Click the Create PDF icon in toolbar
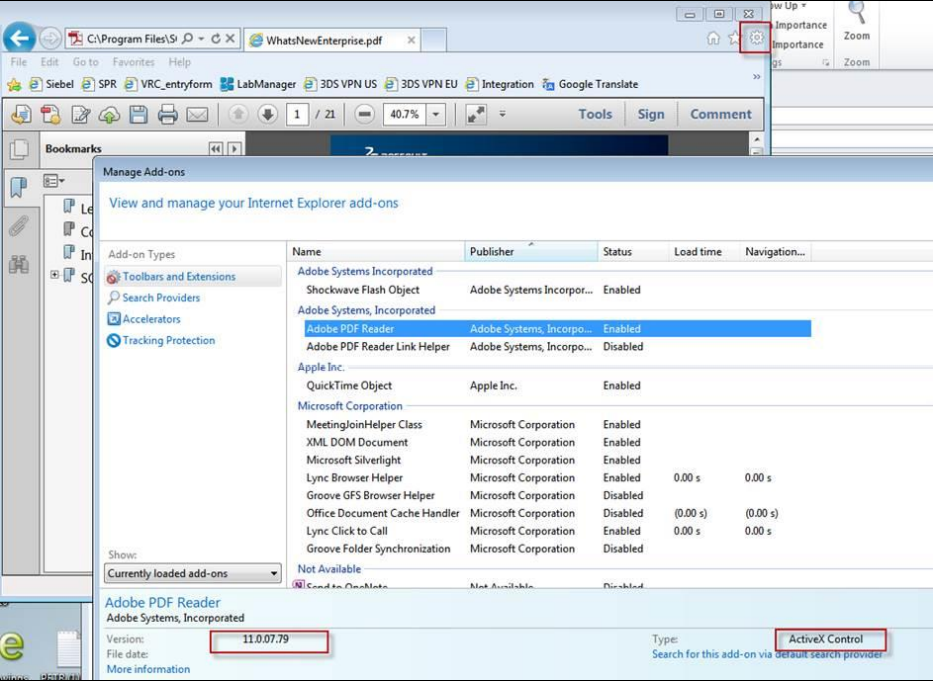The height and width of the screenshot is (683, 933). [x=51, y=114]
